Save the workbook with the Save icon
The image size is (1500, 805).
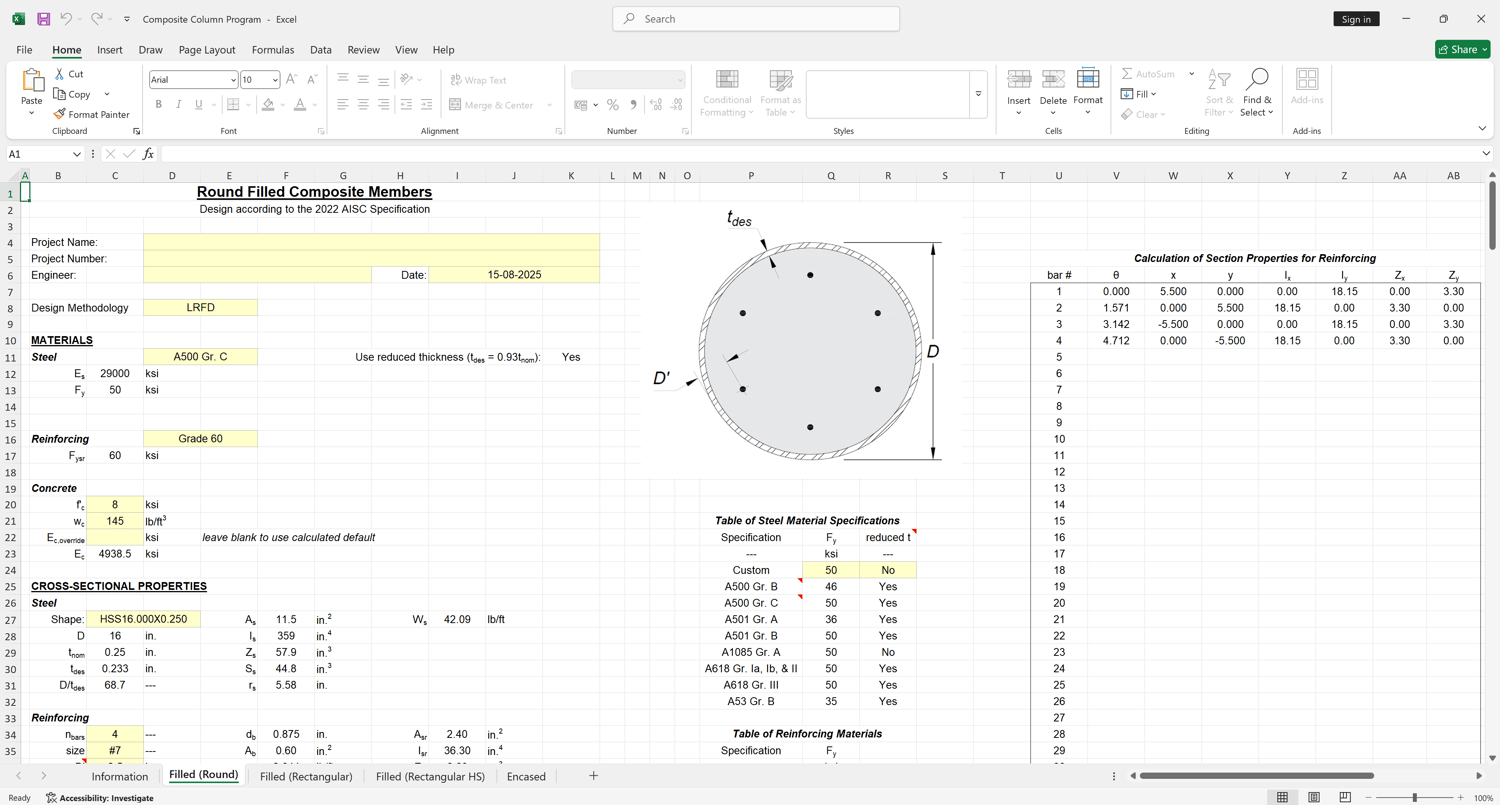pyautogui.click(x=43, y=19)
